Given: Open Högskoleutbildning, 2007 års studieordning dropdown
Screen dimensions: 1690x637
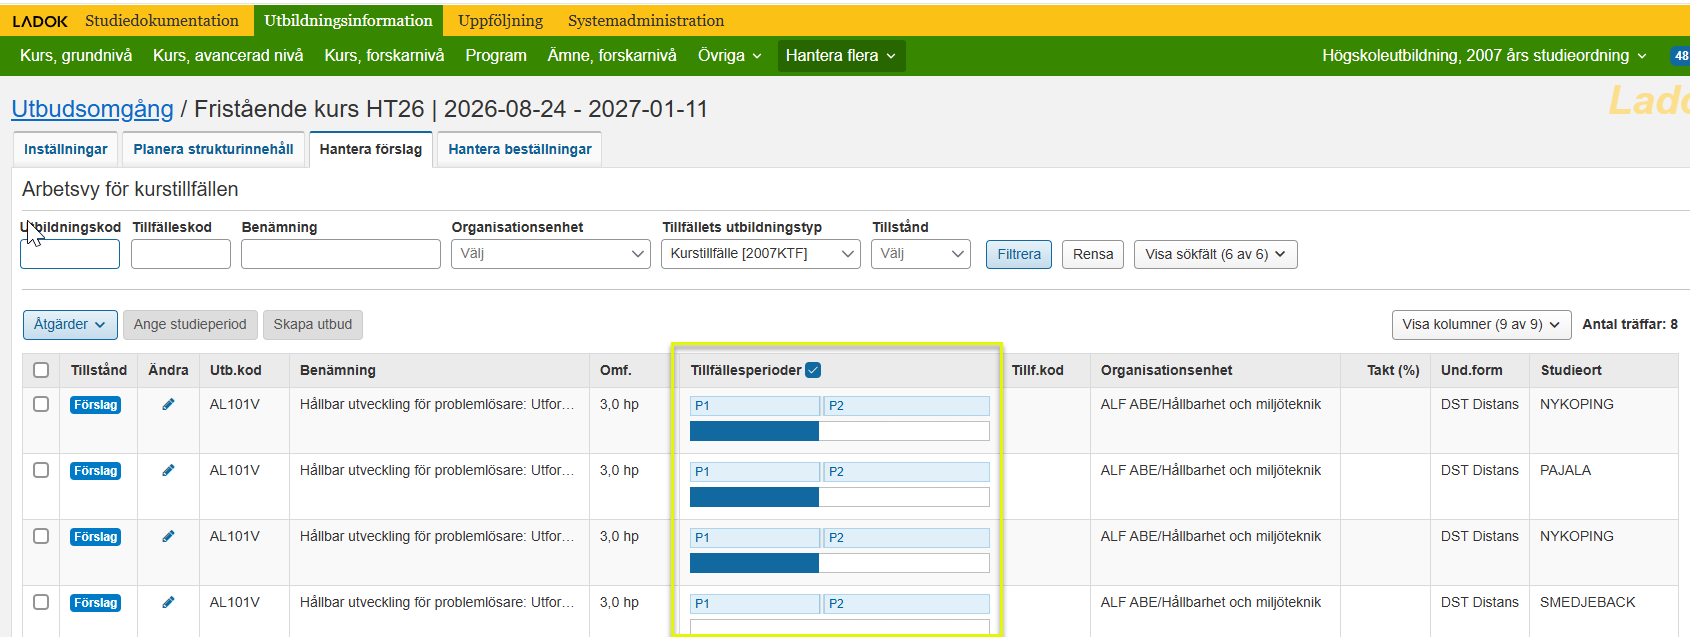Looking at the screenshot, I should (1484, 56).
